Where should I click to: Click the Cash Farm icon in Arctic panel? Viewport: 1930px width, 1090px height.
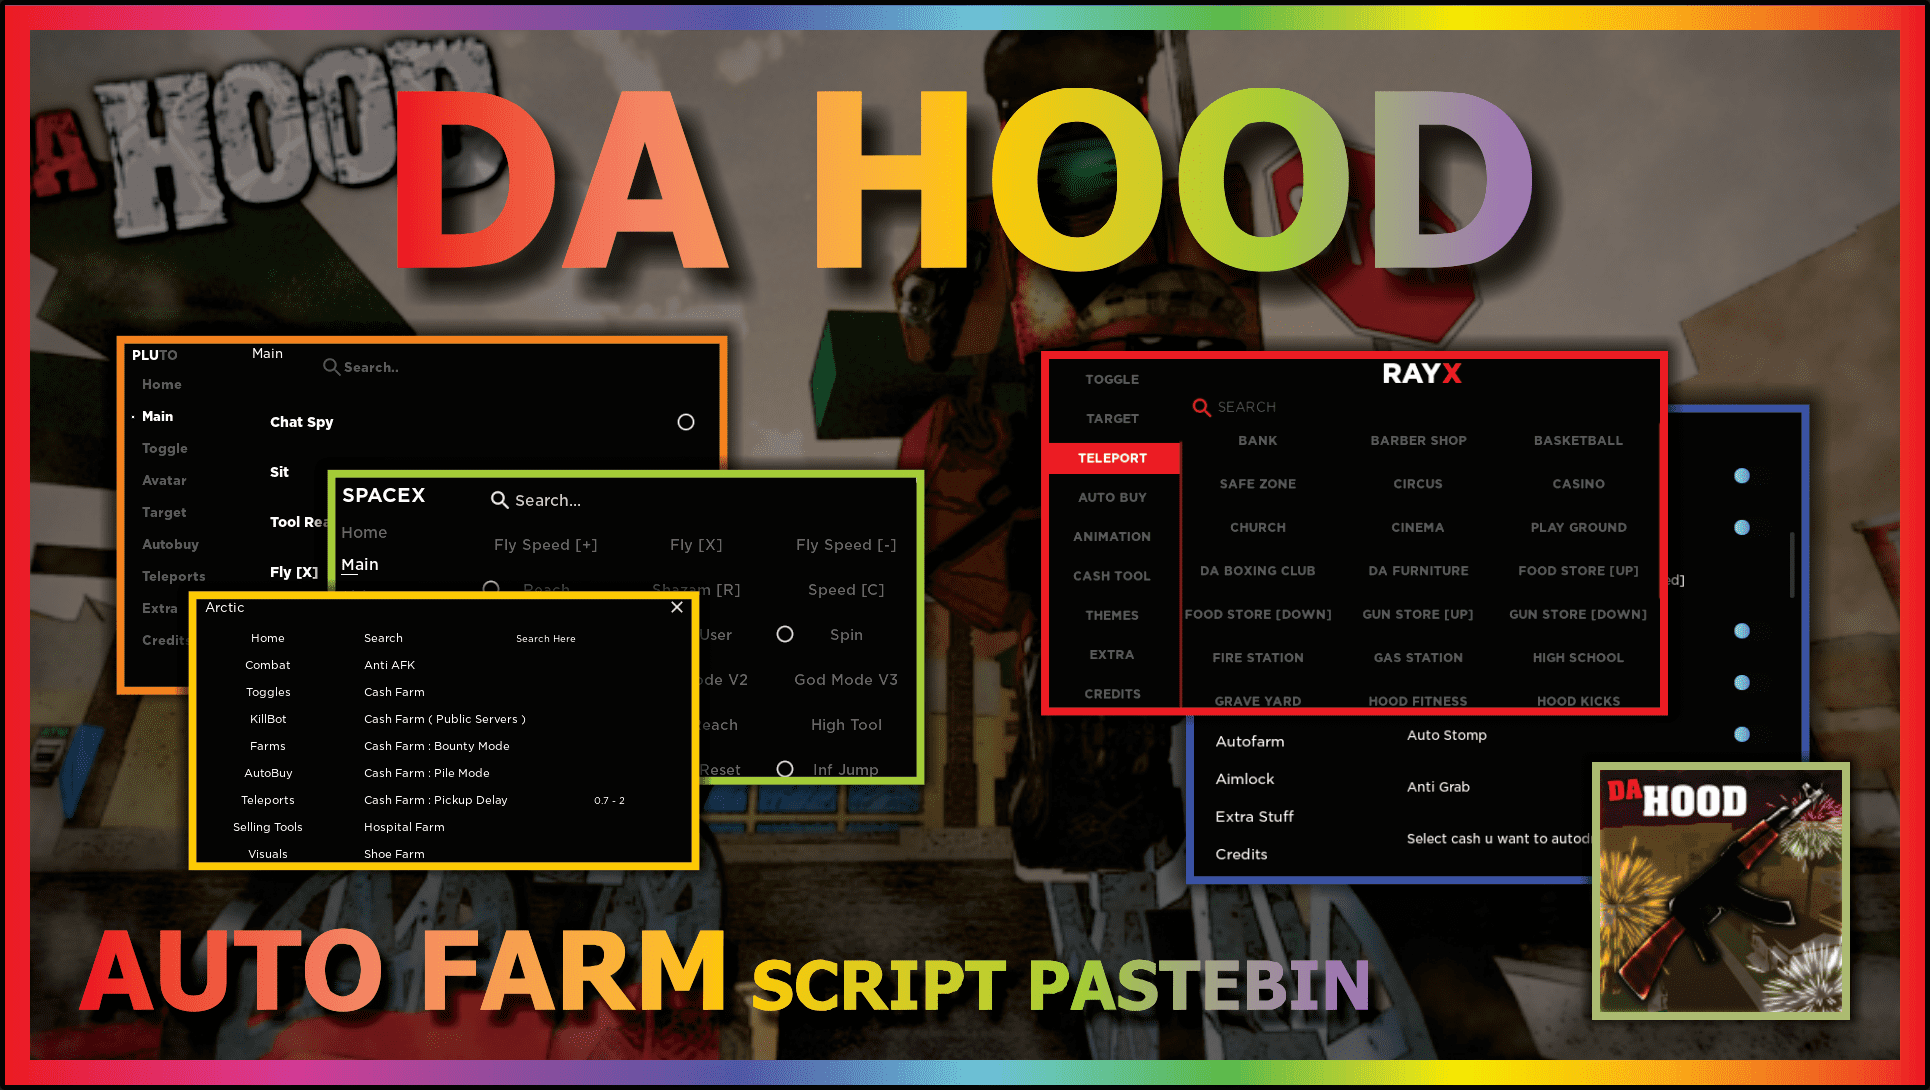click(x=394, y=691)
